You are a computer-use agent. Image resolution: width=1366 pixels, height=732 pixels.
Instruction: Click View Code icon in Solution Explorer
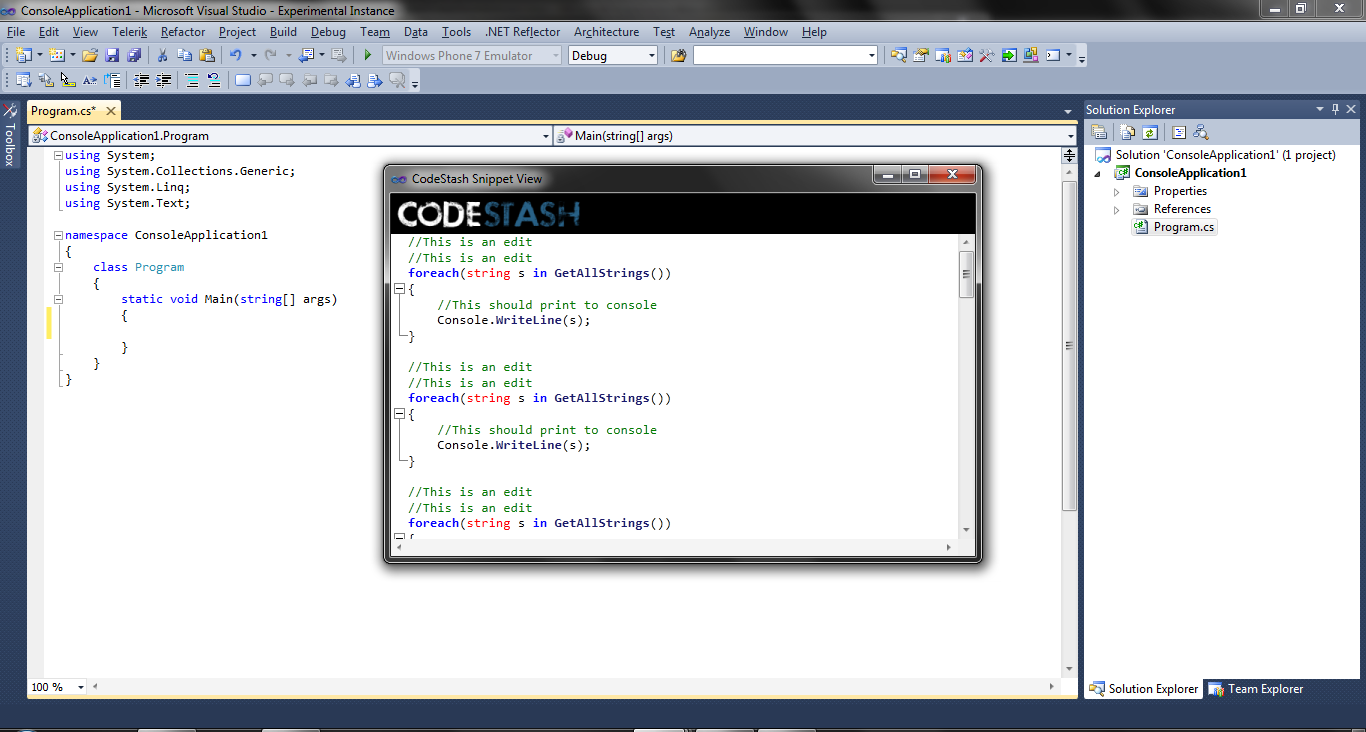click(1179, 132)
